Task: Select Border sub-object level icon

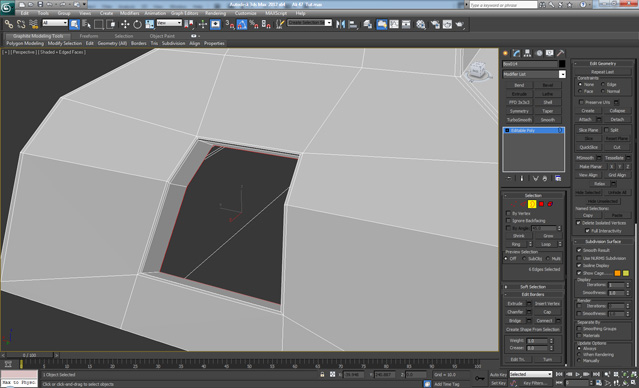Action: tap(532, 204)
